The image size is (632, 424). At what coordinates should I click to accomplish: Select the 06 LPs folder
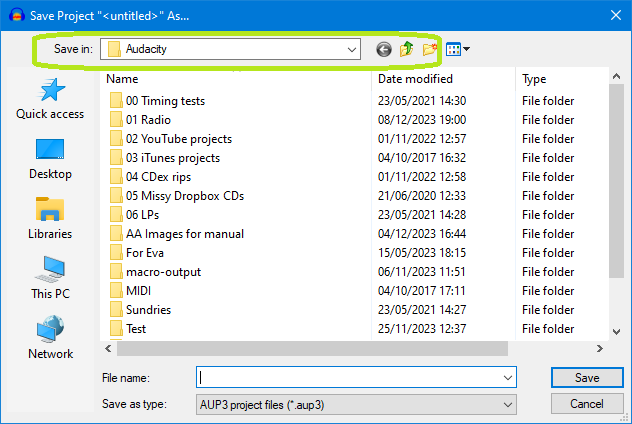142,215
